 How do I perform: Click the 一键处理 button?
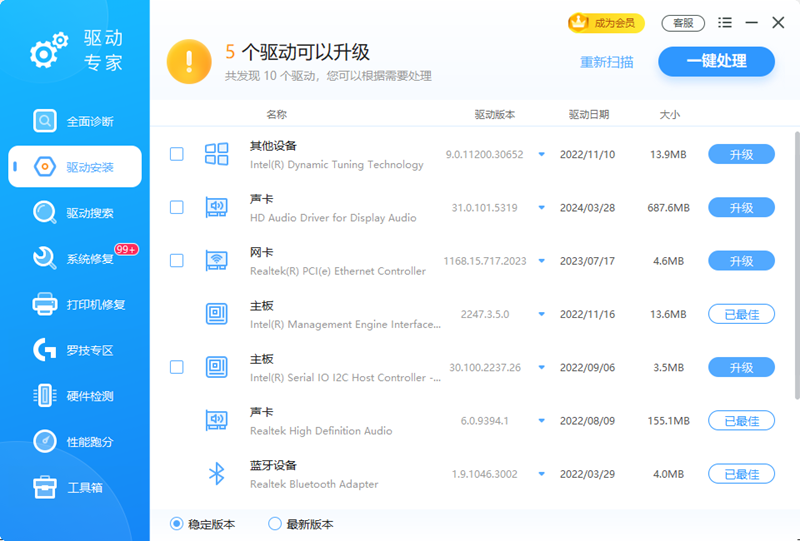pyautogui.click(x=716, y=61)
